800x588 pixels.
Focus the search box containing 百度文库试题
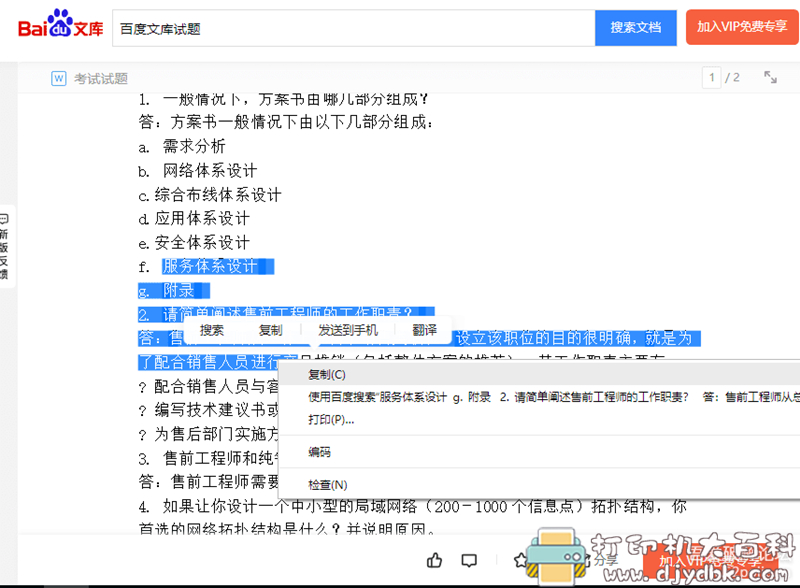tap(354, 29)
